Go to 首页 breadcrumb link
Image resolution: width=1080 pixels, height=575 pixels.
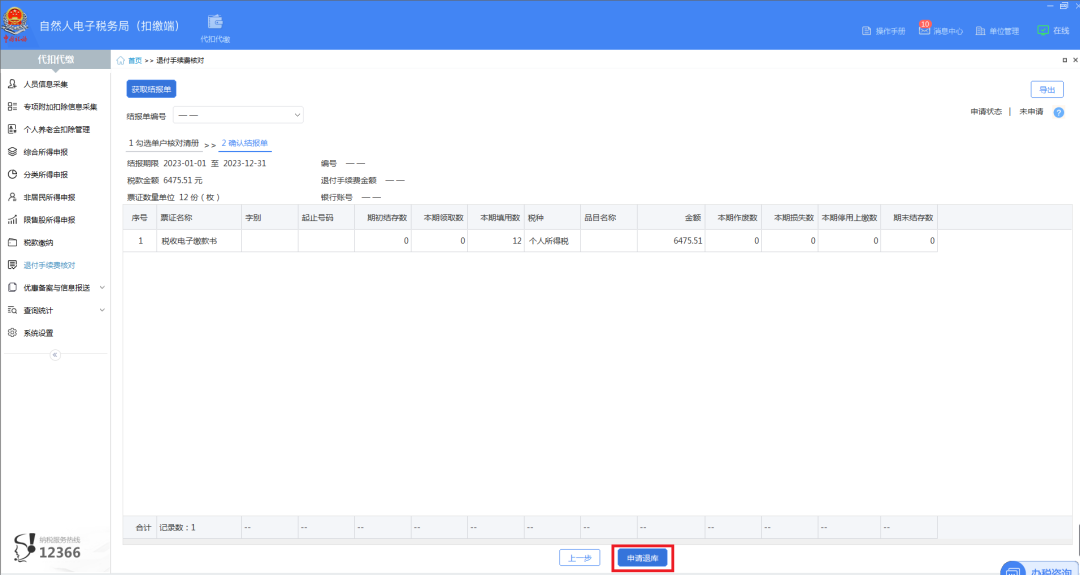[135, 61]
